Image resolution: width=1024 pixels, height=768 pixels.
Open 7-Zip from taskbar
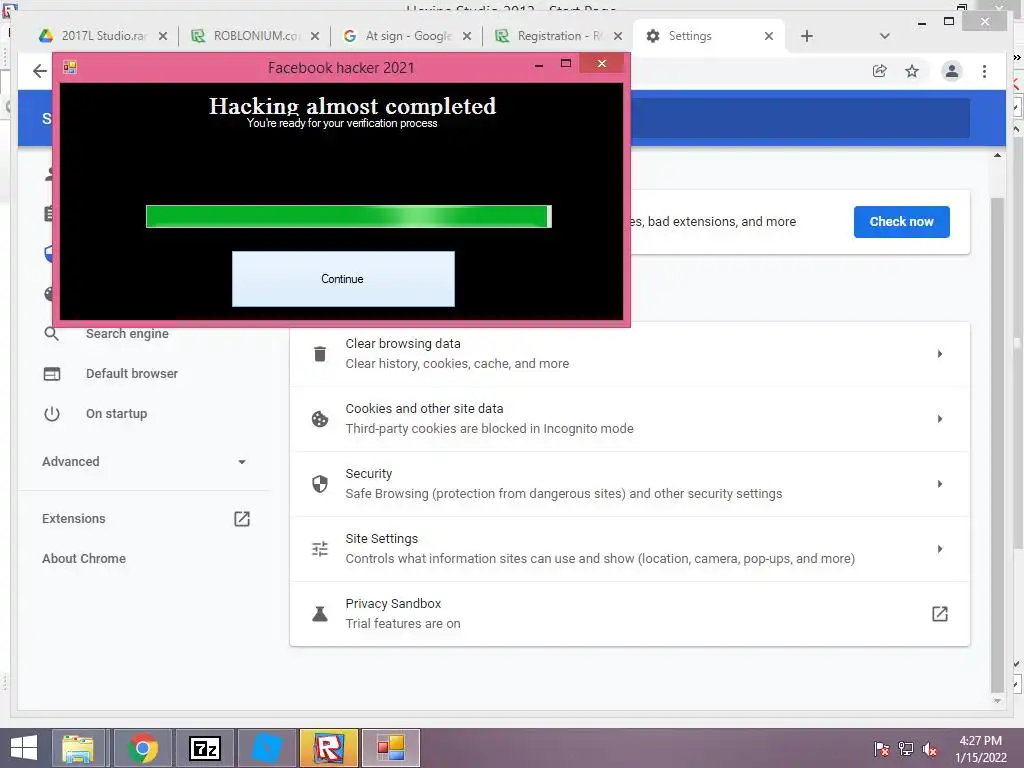(x=205, y=748)
